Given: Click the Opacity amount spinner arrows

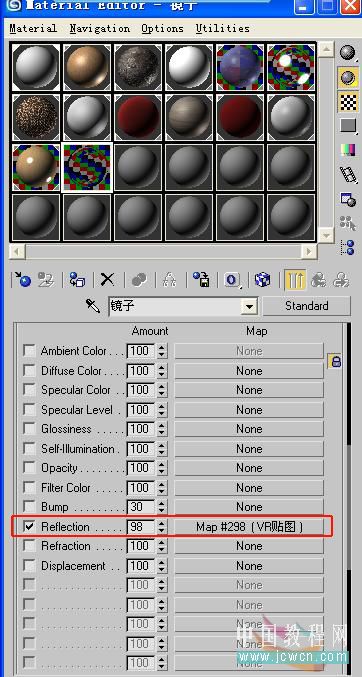Looking at the screenshot, I should [x=162, y=468].
